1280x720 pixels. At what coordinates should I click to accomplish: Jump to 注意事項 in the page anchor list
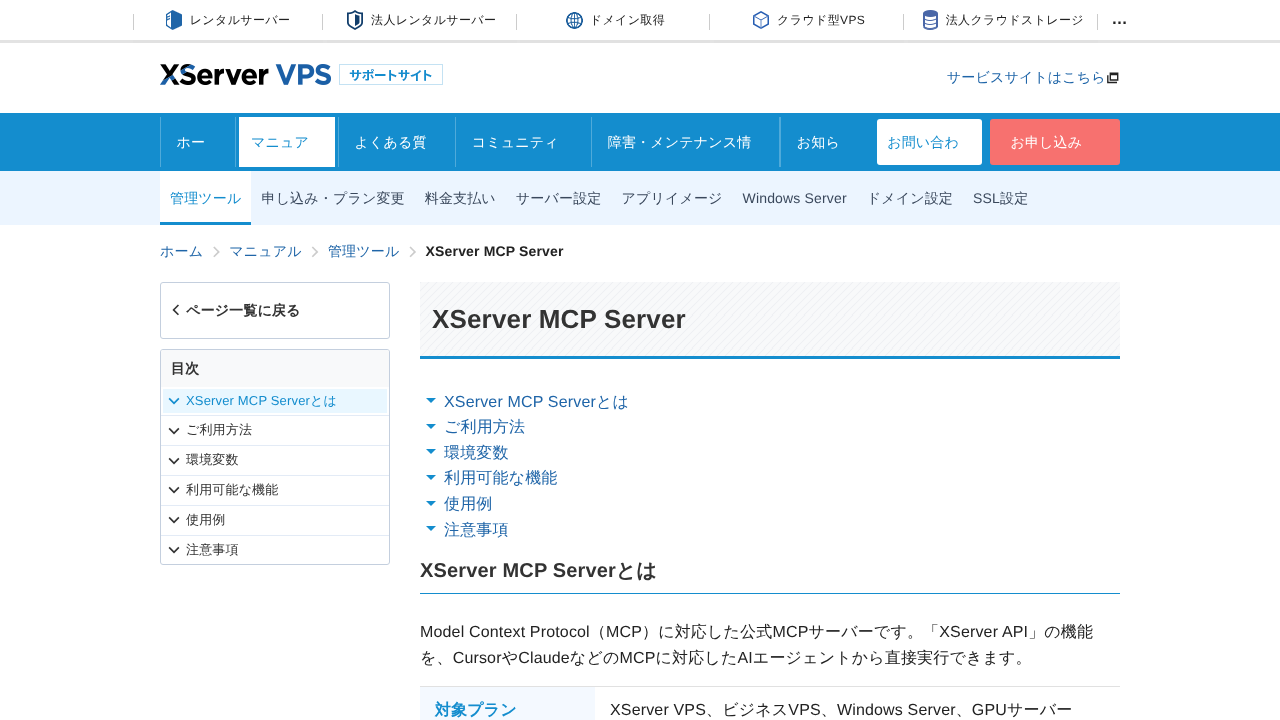(476, 530)
